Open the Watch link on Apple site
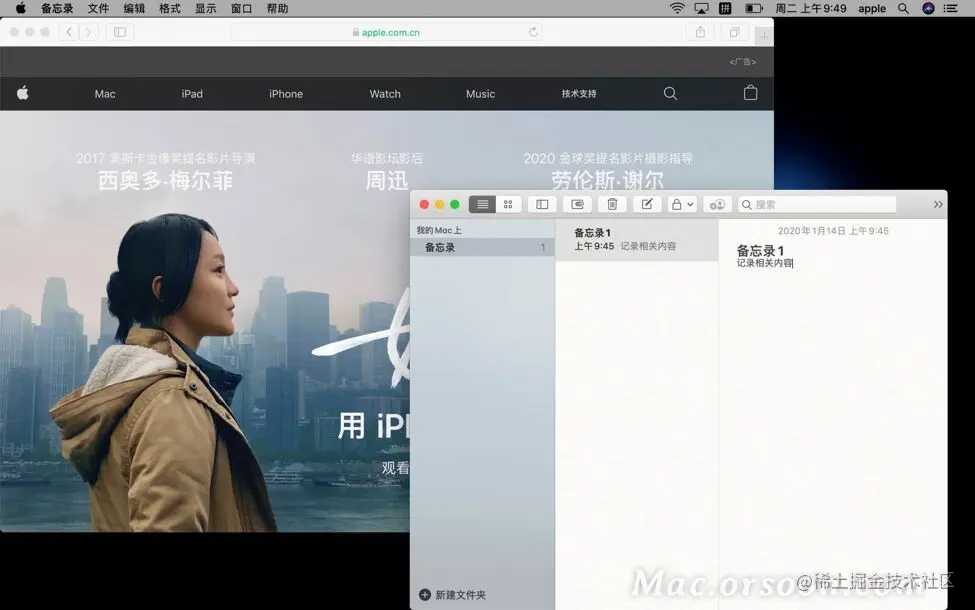 pyautogui.click(x=385, y=94)
